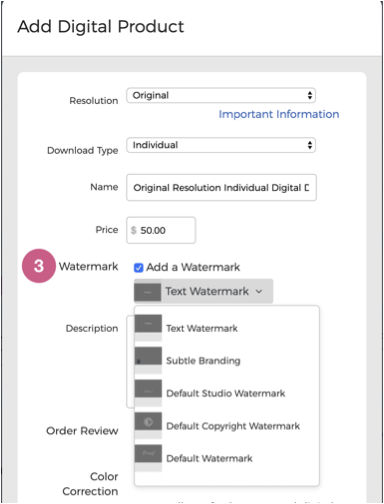Toggle the Add a Watermark checkbox
The image size is (384, 504).
pos(138,268)
